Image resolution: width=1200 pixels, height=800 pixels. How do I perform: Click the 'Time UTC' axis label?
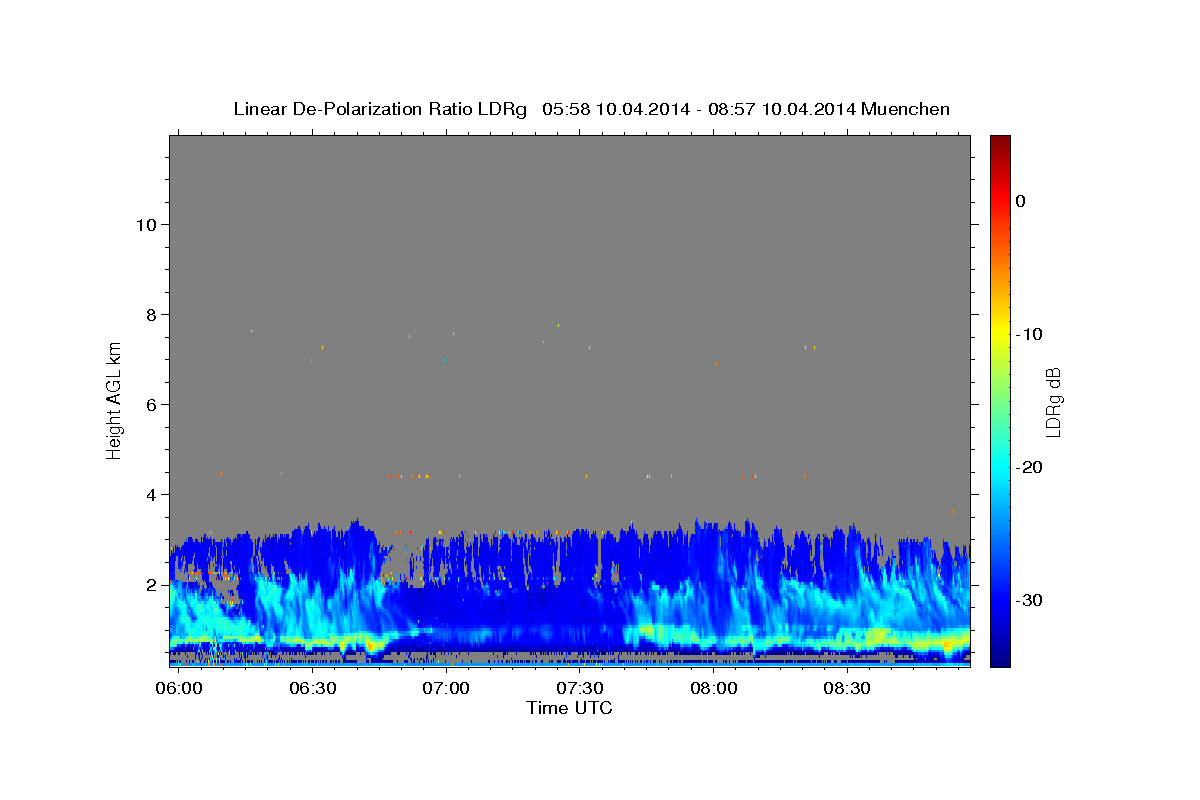(x=569, y=708)
